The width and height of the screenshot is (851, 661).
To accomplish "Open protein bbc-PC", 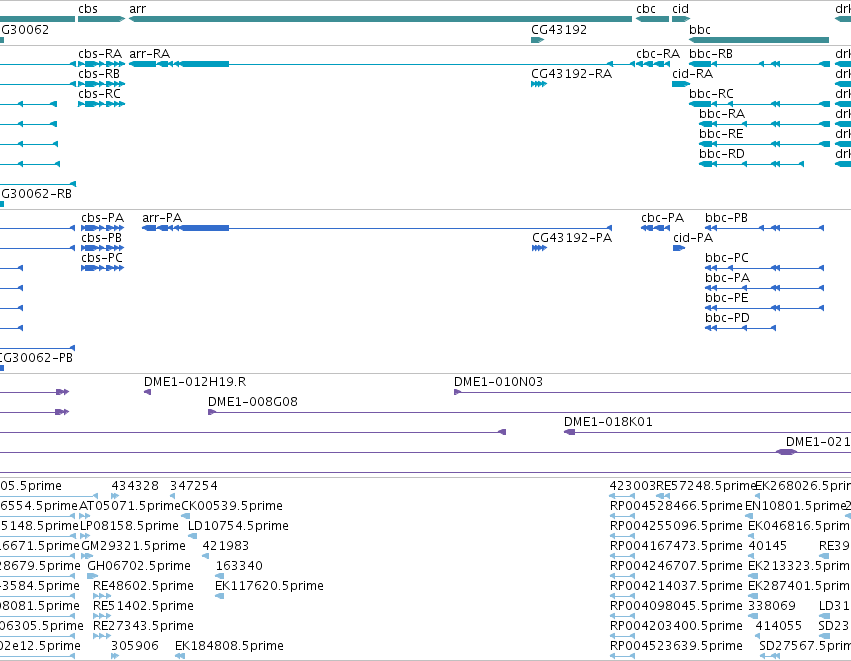I will (x=727, y=258).
